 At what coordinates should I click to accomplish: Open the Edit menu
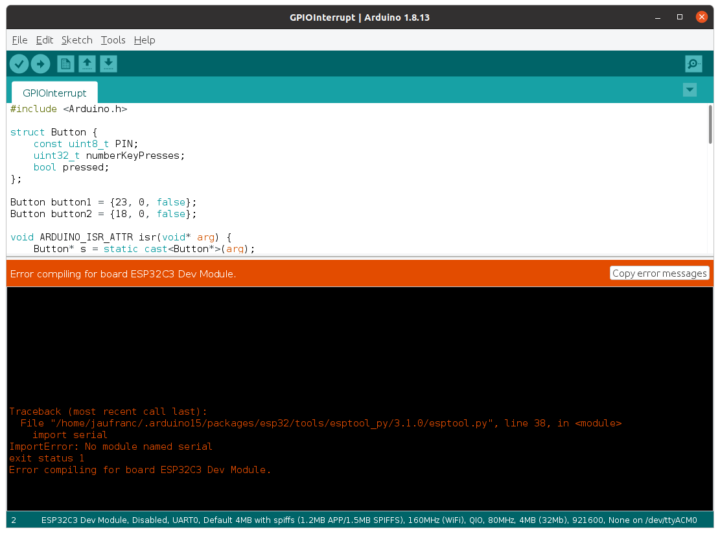pos(45,40)
